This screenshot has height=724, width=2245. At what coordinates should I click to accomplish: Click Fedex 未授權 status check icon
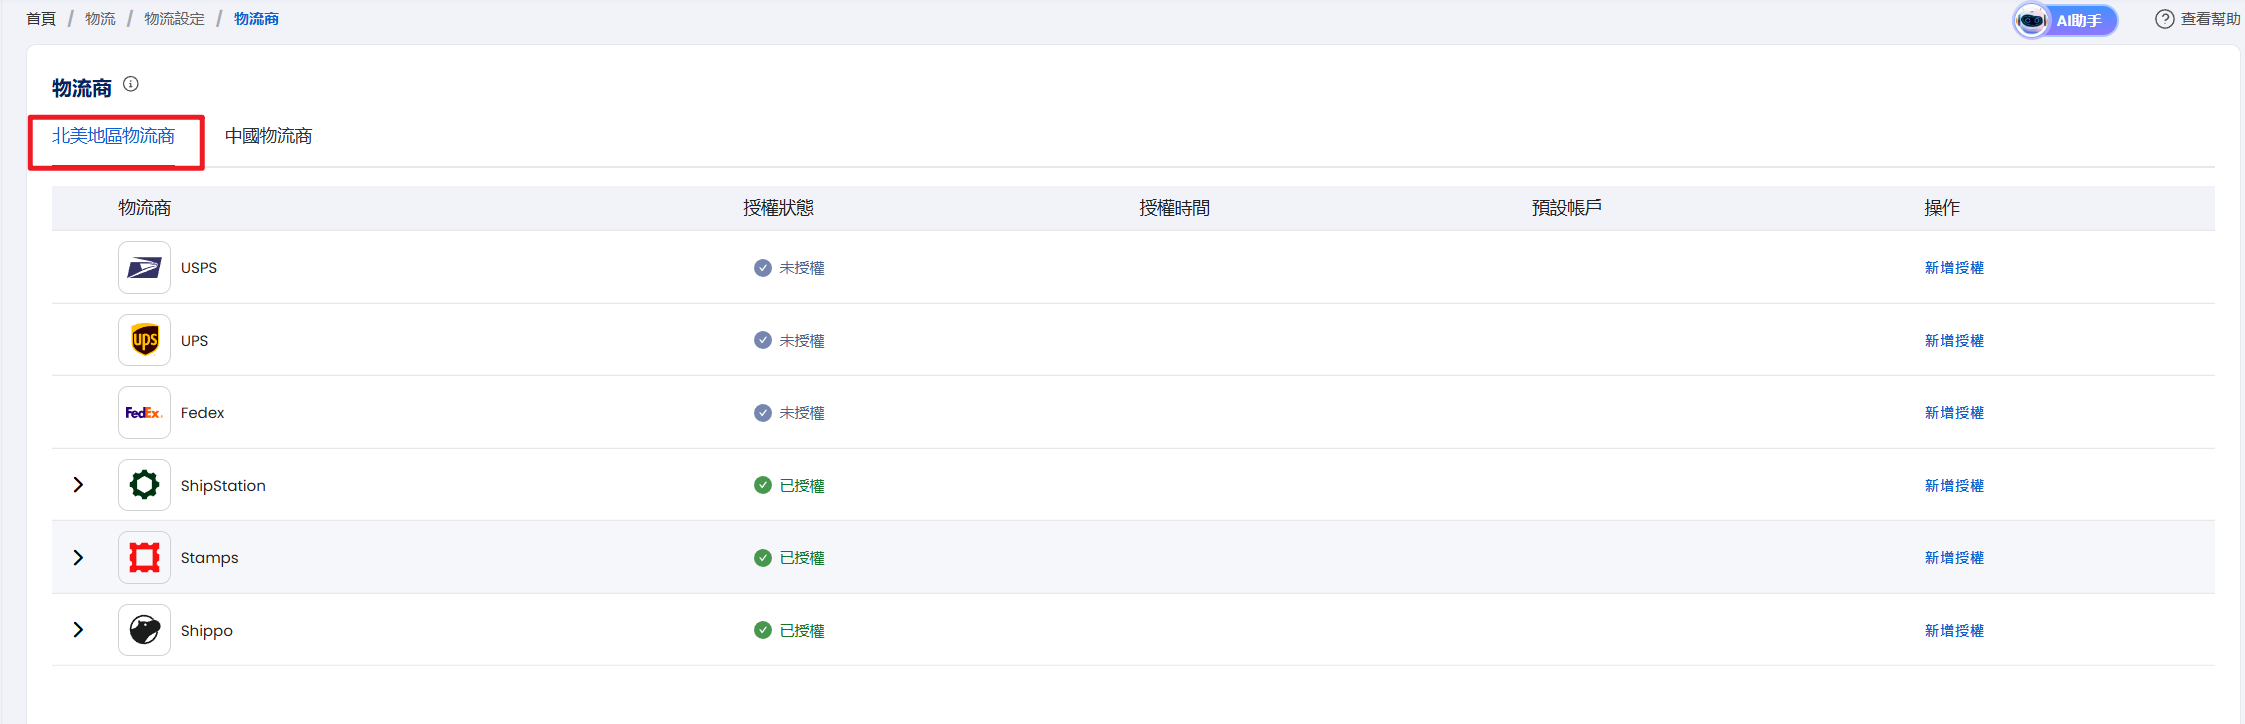point(763,413)
